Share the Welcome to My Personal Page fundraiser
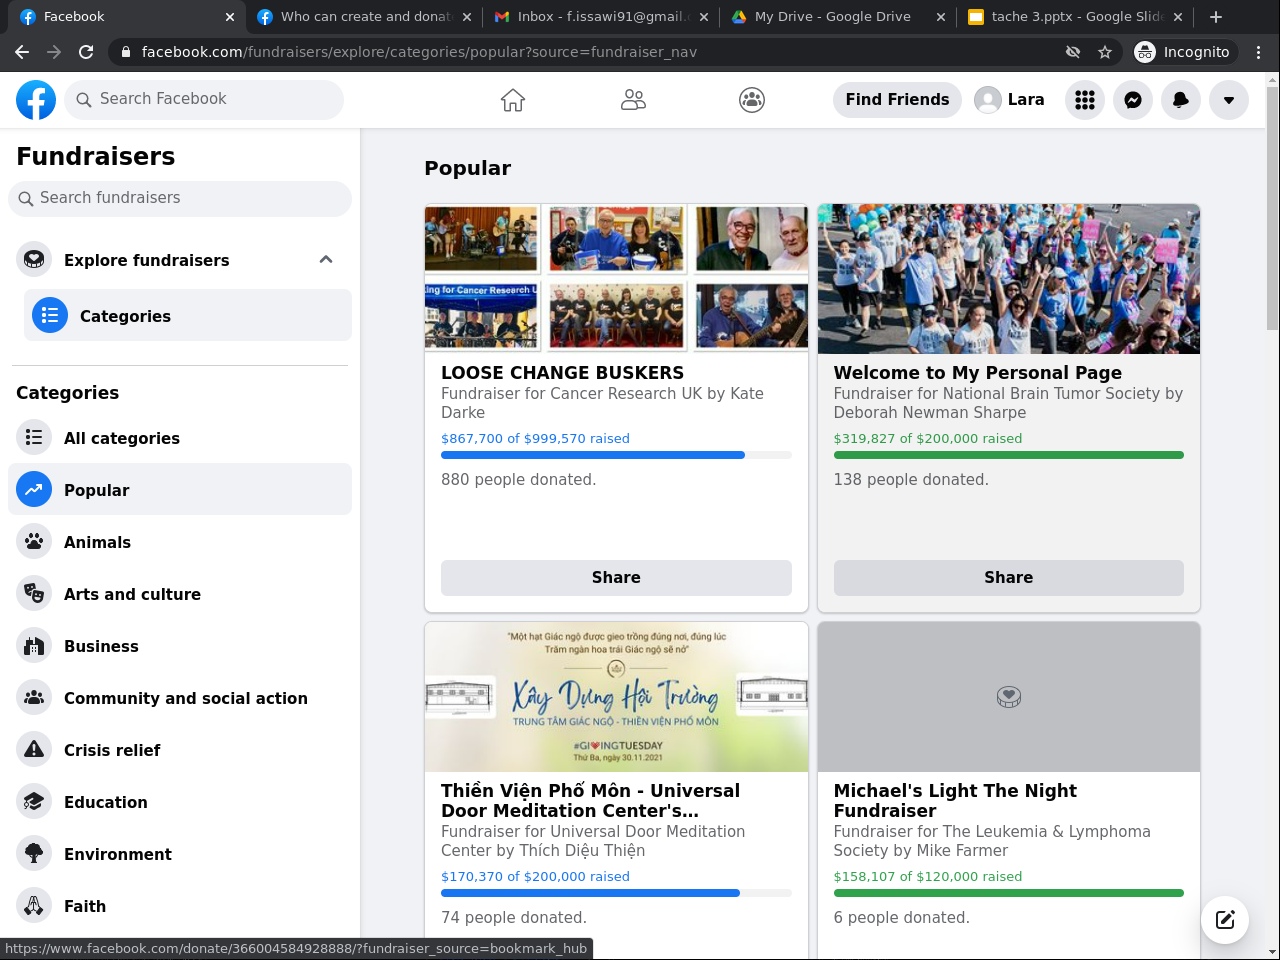Screen dimensions: 1280x960 click(1009, 578)
